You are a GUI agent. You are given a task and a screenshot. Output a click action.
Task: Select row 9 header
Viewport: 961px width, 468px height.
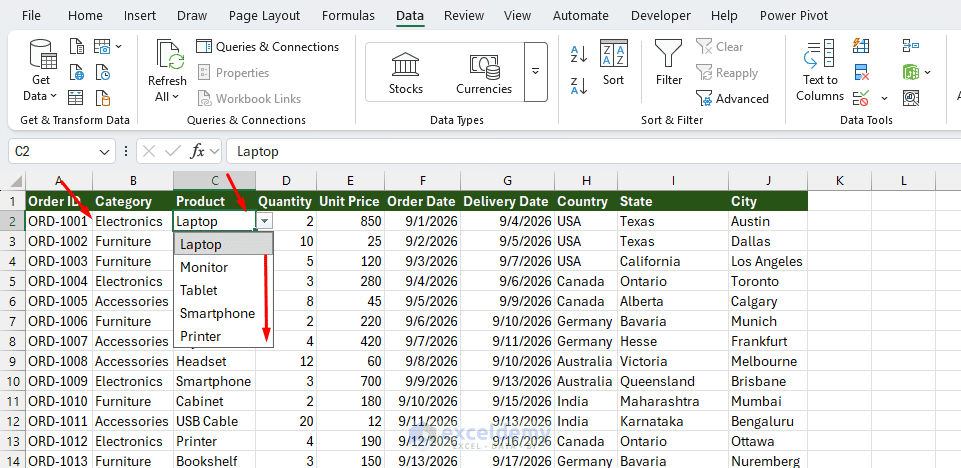pyautogui.click(x=12, y=361)
